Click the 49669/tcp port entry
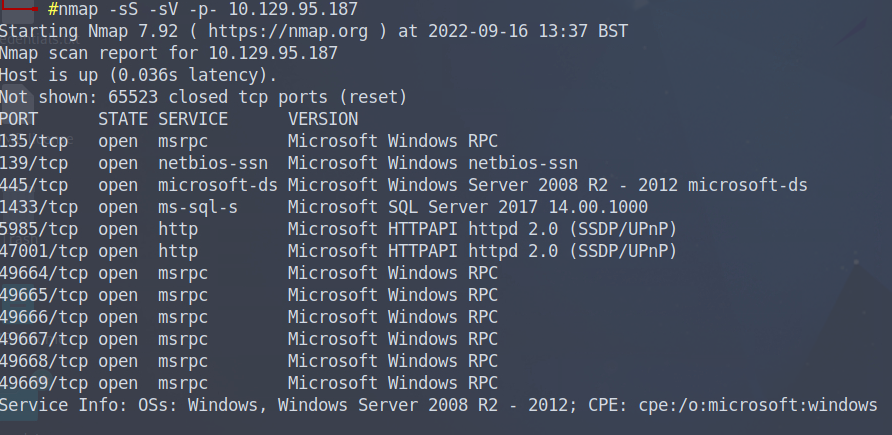892x435 pixels. tap(44, 383)
